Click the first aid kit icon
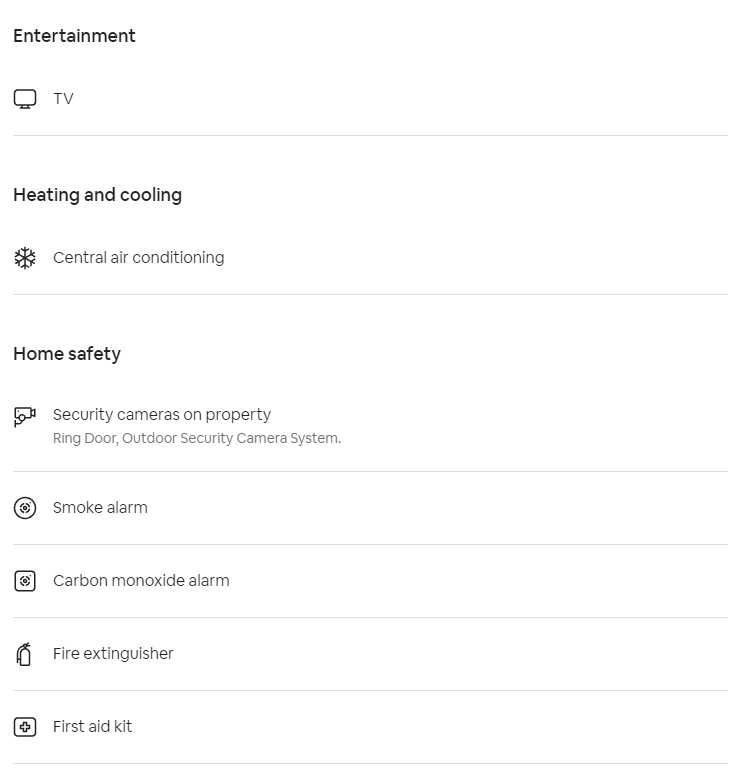Image resolution: width=745 pixels, height=779 pixels. (x=25, y=727)
